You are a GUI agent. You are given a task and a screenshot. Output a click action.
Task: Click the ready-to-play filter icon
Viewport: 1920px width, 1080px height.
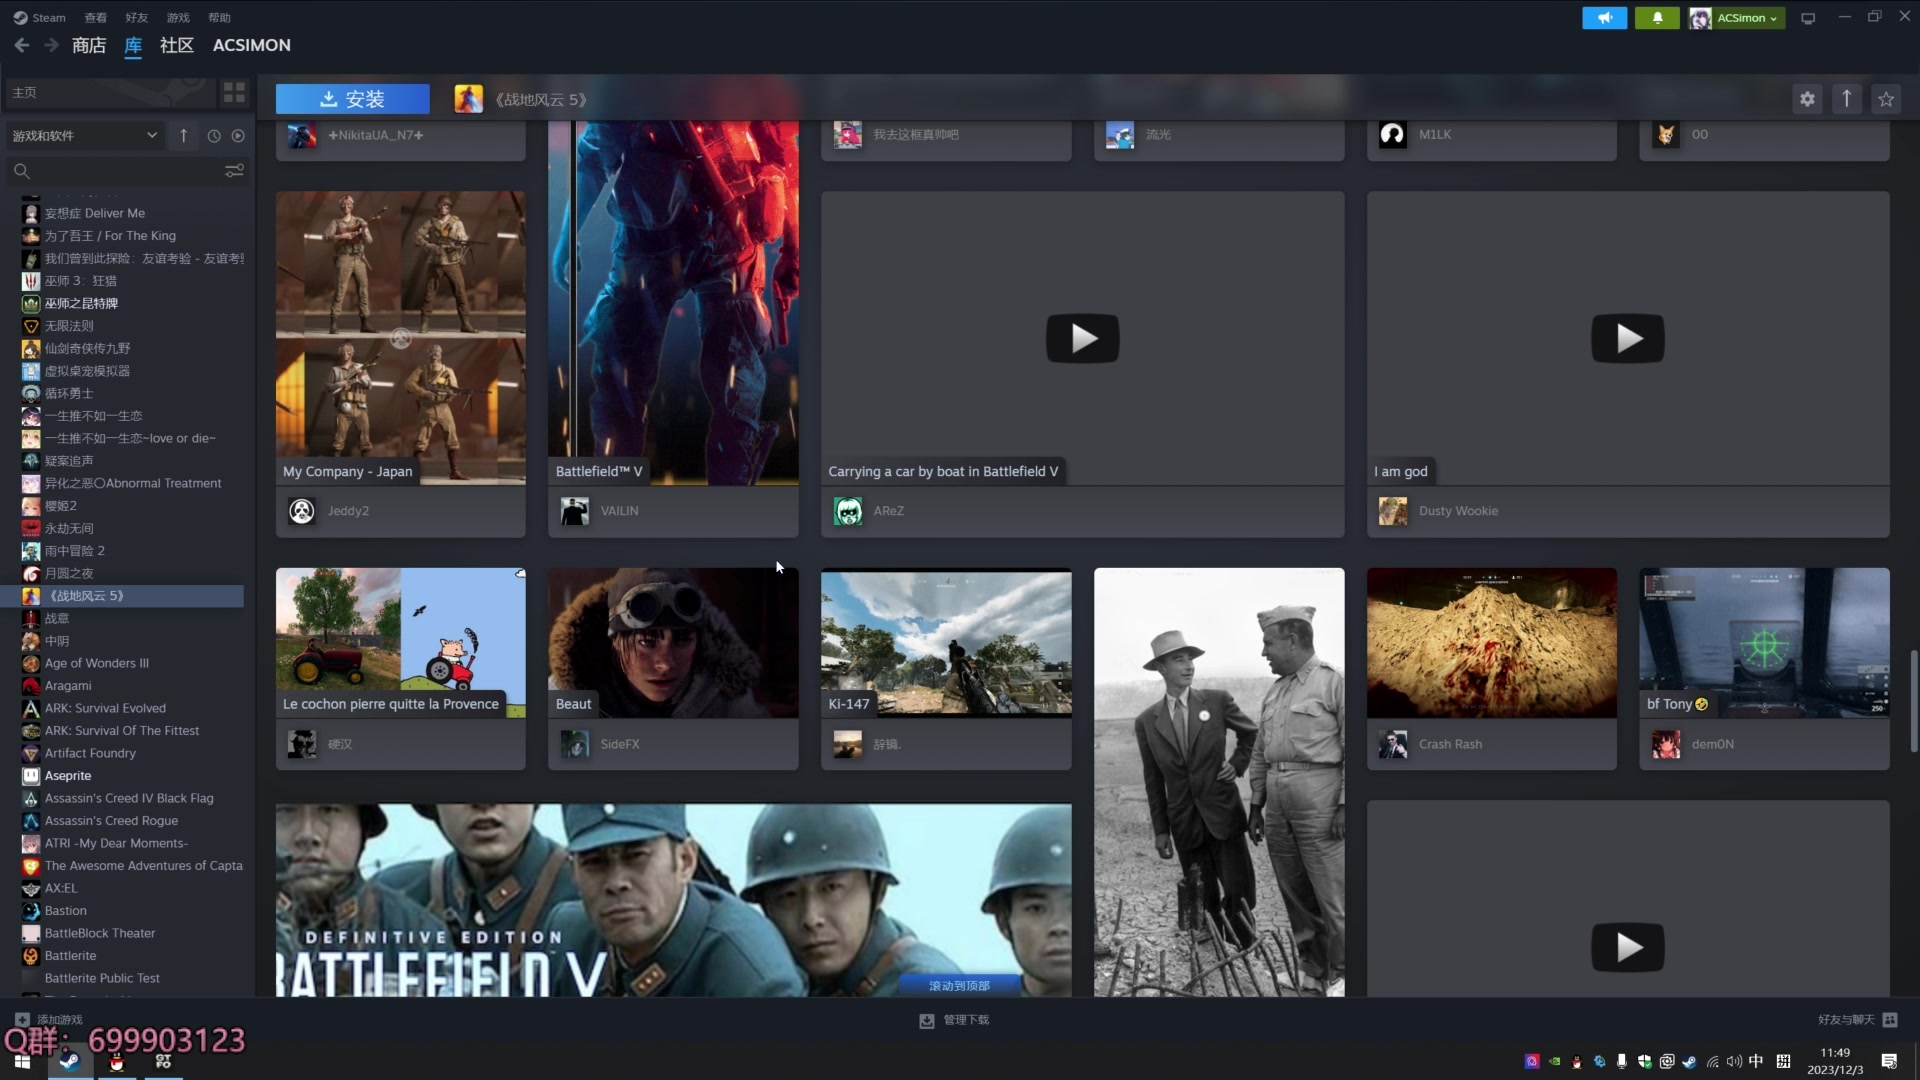tap(238, 136)
